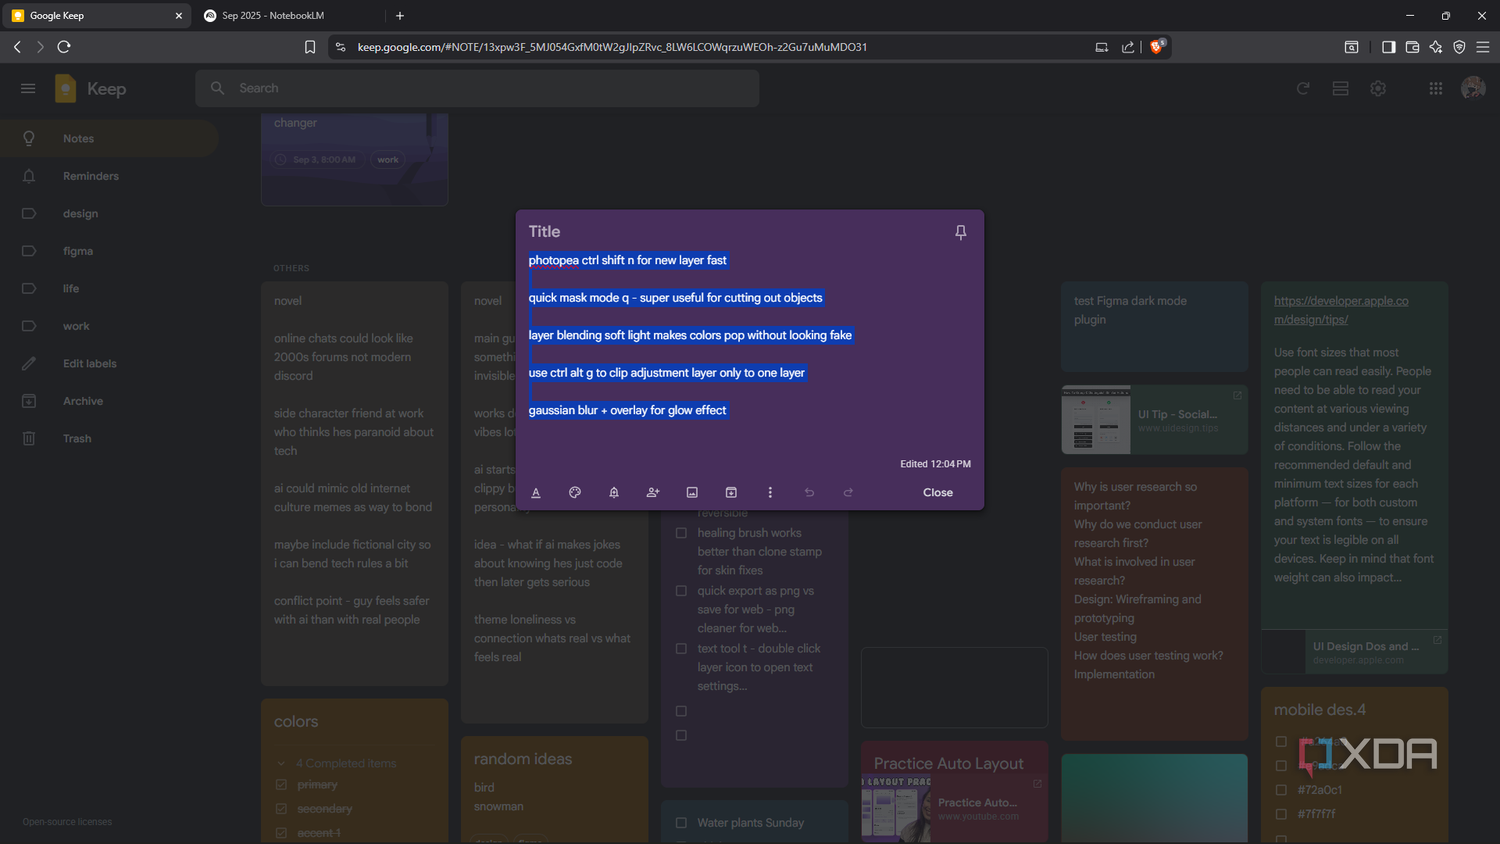Open the developer.apple.com design tips link
This screenshot has height=844, width=1500.
coord(1341,310)
